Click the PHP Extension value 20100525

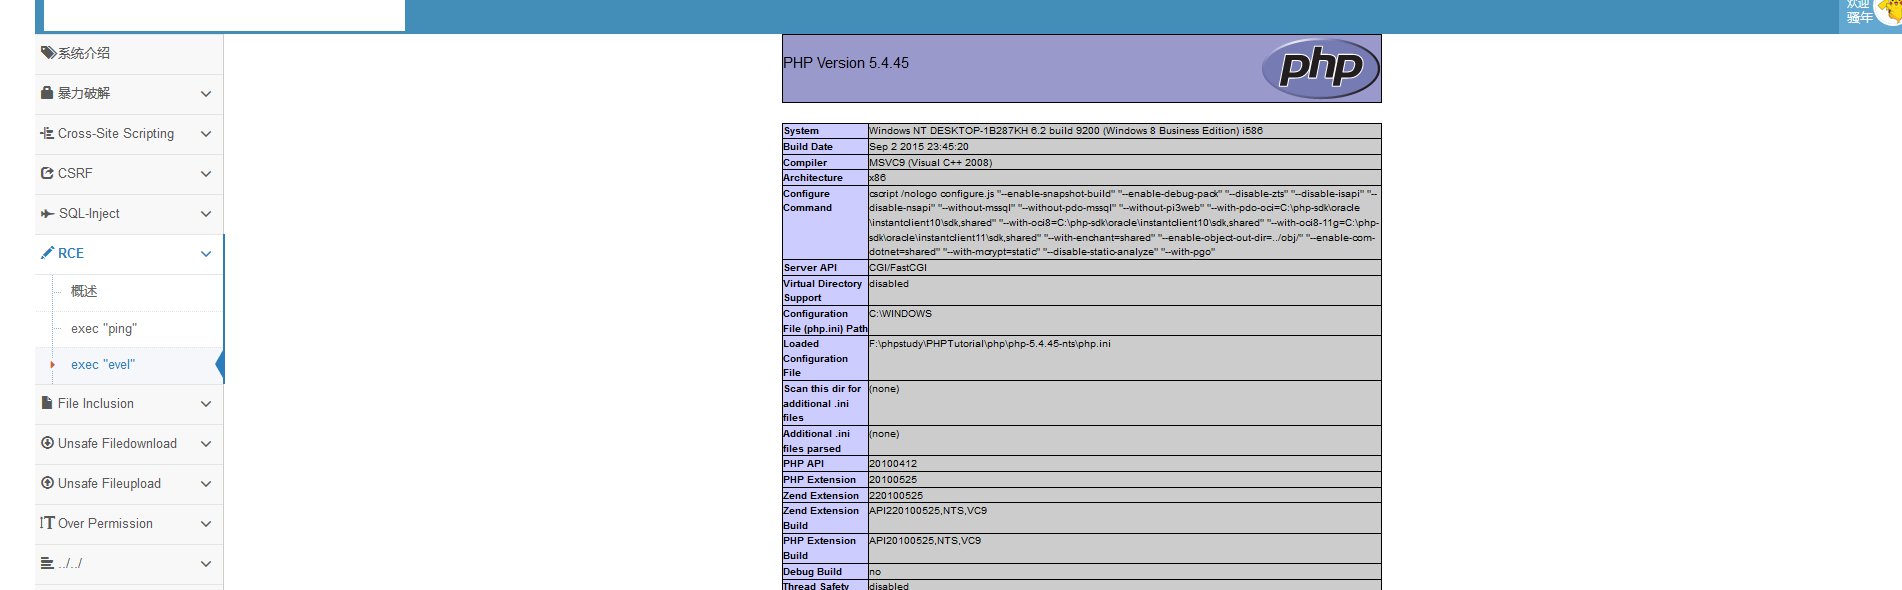(x=893, y=480)
